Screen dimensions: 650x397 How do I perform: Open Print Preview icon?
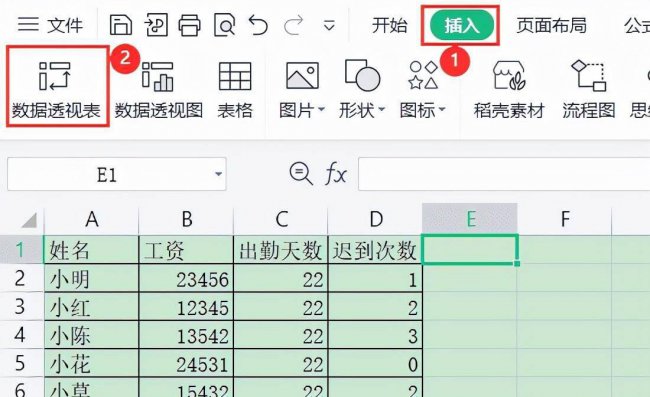click(224, 25)
